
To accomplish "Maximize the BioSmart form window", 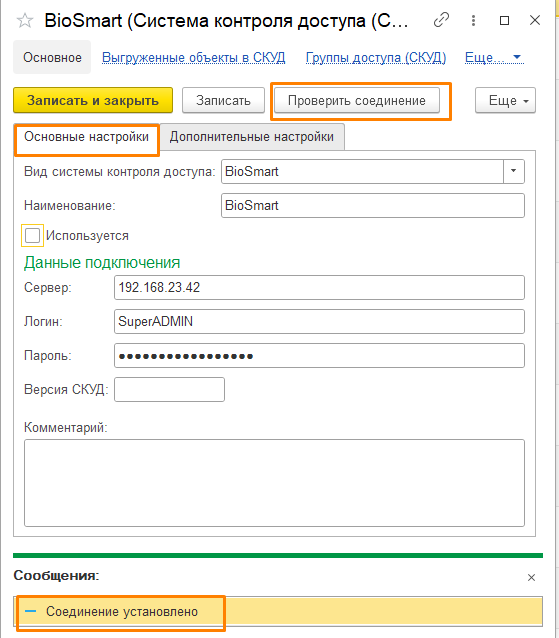I will pyautogui.click(x=504, y=20).
